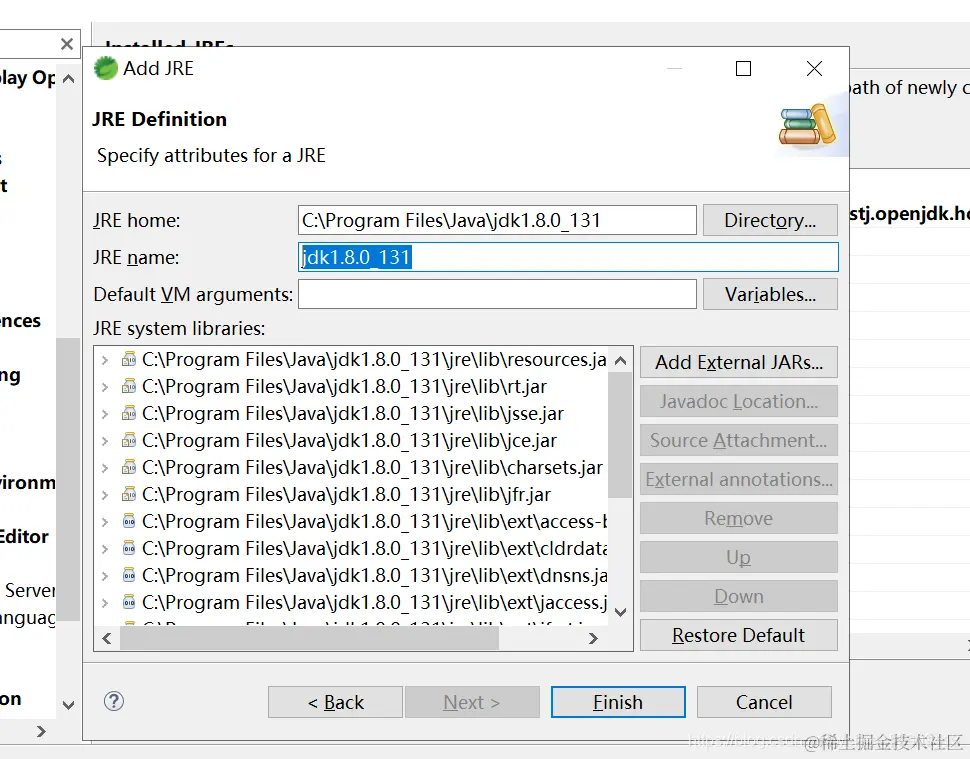Screen dimensions: 970x759
Task: Click the library list vertical scrollbar thumb
Action: tap(620, 436)
